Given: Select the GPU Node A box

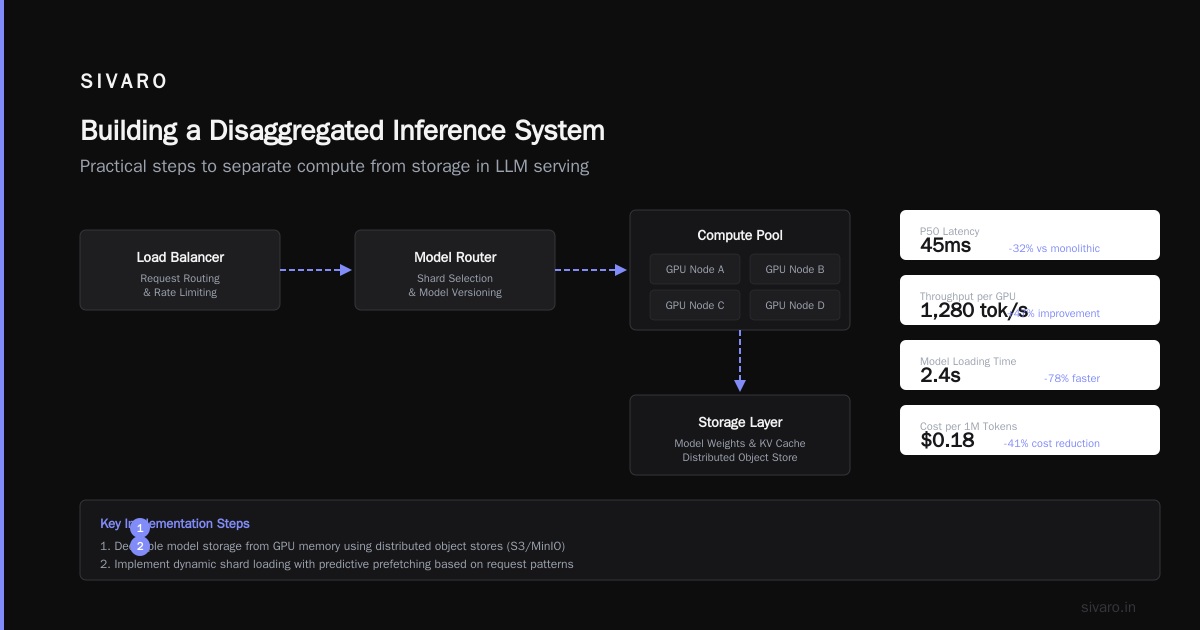Looking at the screenshot, I should pos(695,269).
